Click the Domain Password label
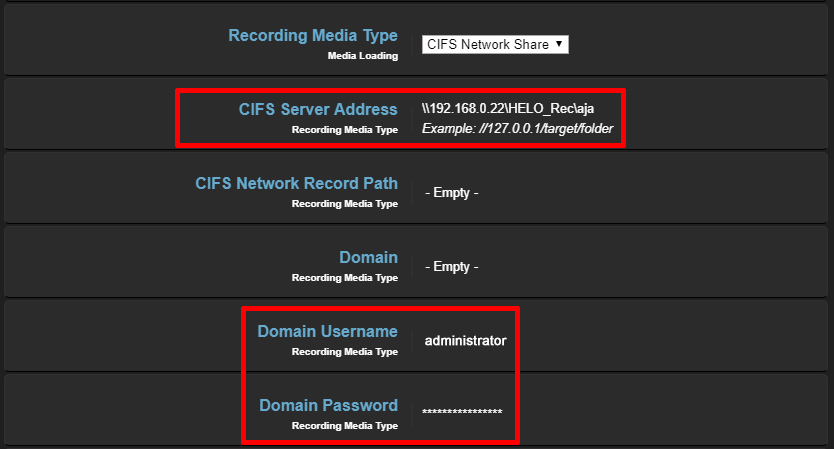Screen dimensions: 834x449 pos(328,405)
